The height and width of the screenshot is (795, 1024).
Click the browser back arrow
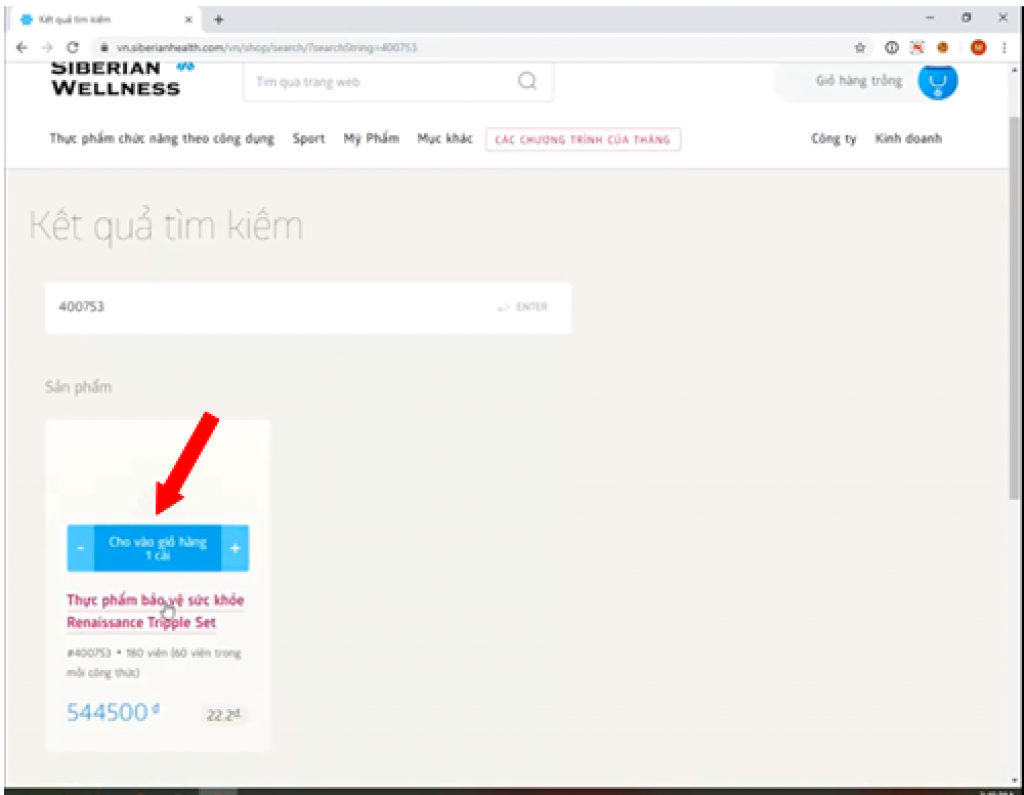[22, 47]
